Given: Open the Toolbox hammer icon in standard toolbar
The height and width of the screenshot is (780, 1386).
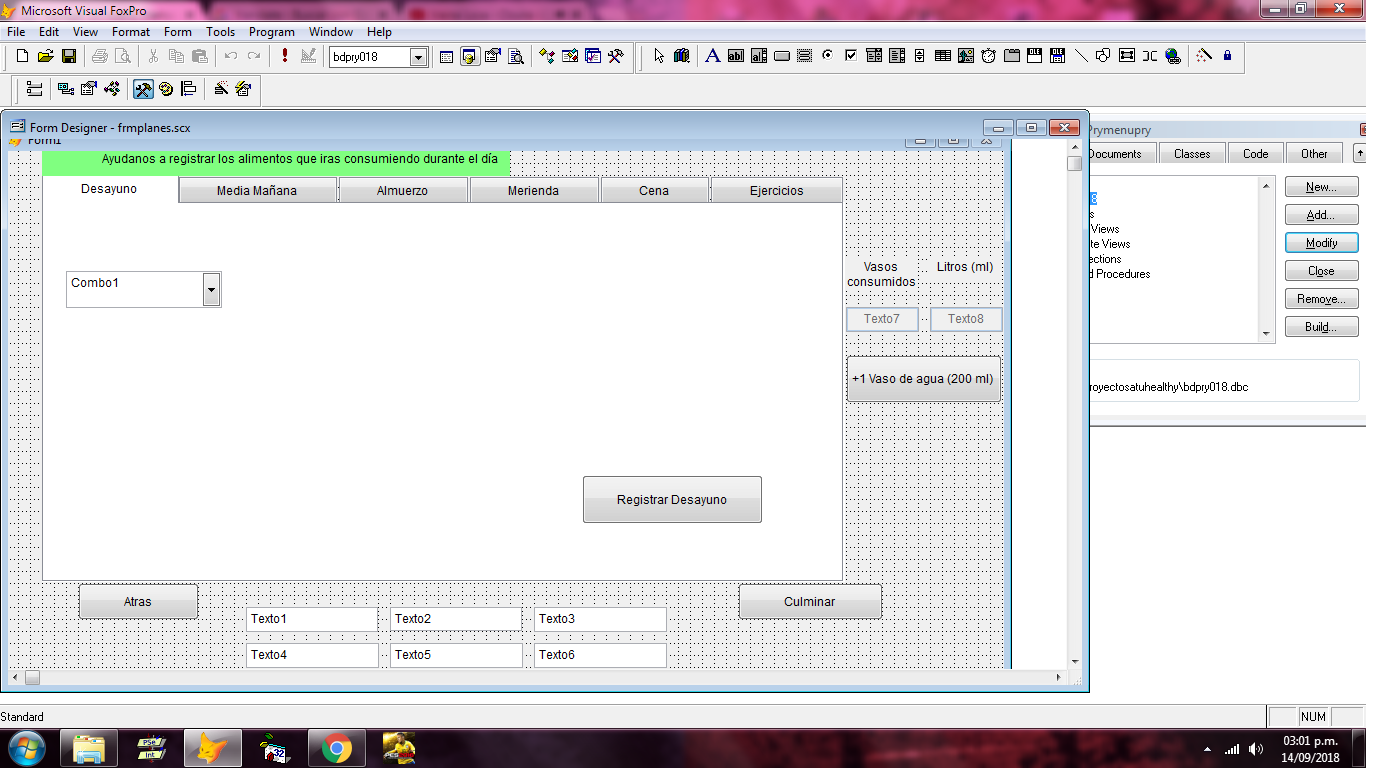Looking at the screenshot, I should [615, 57].
